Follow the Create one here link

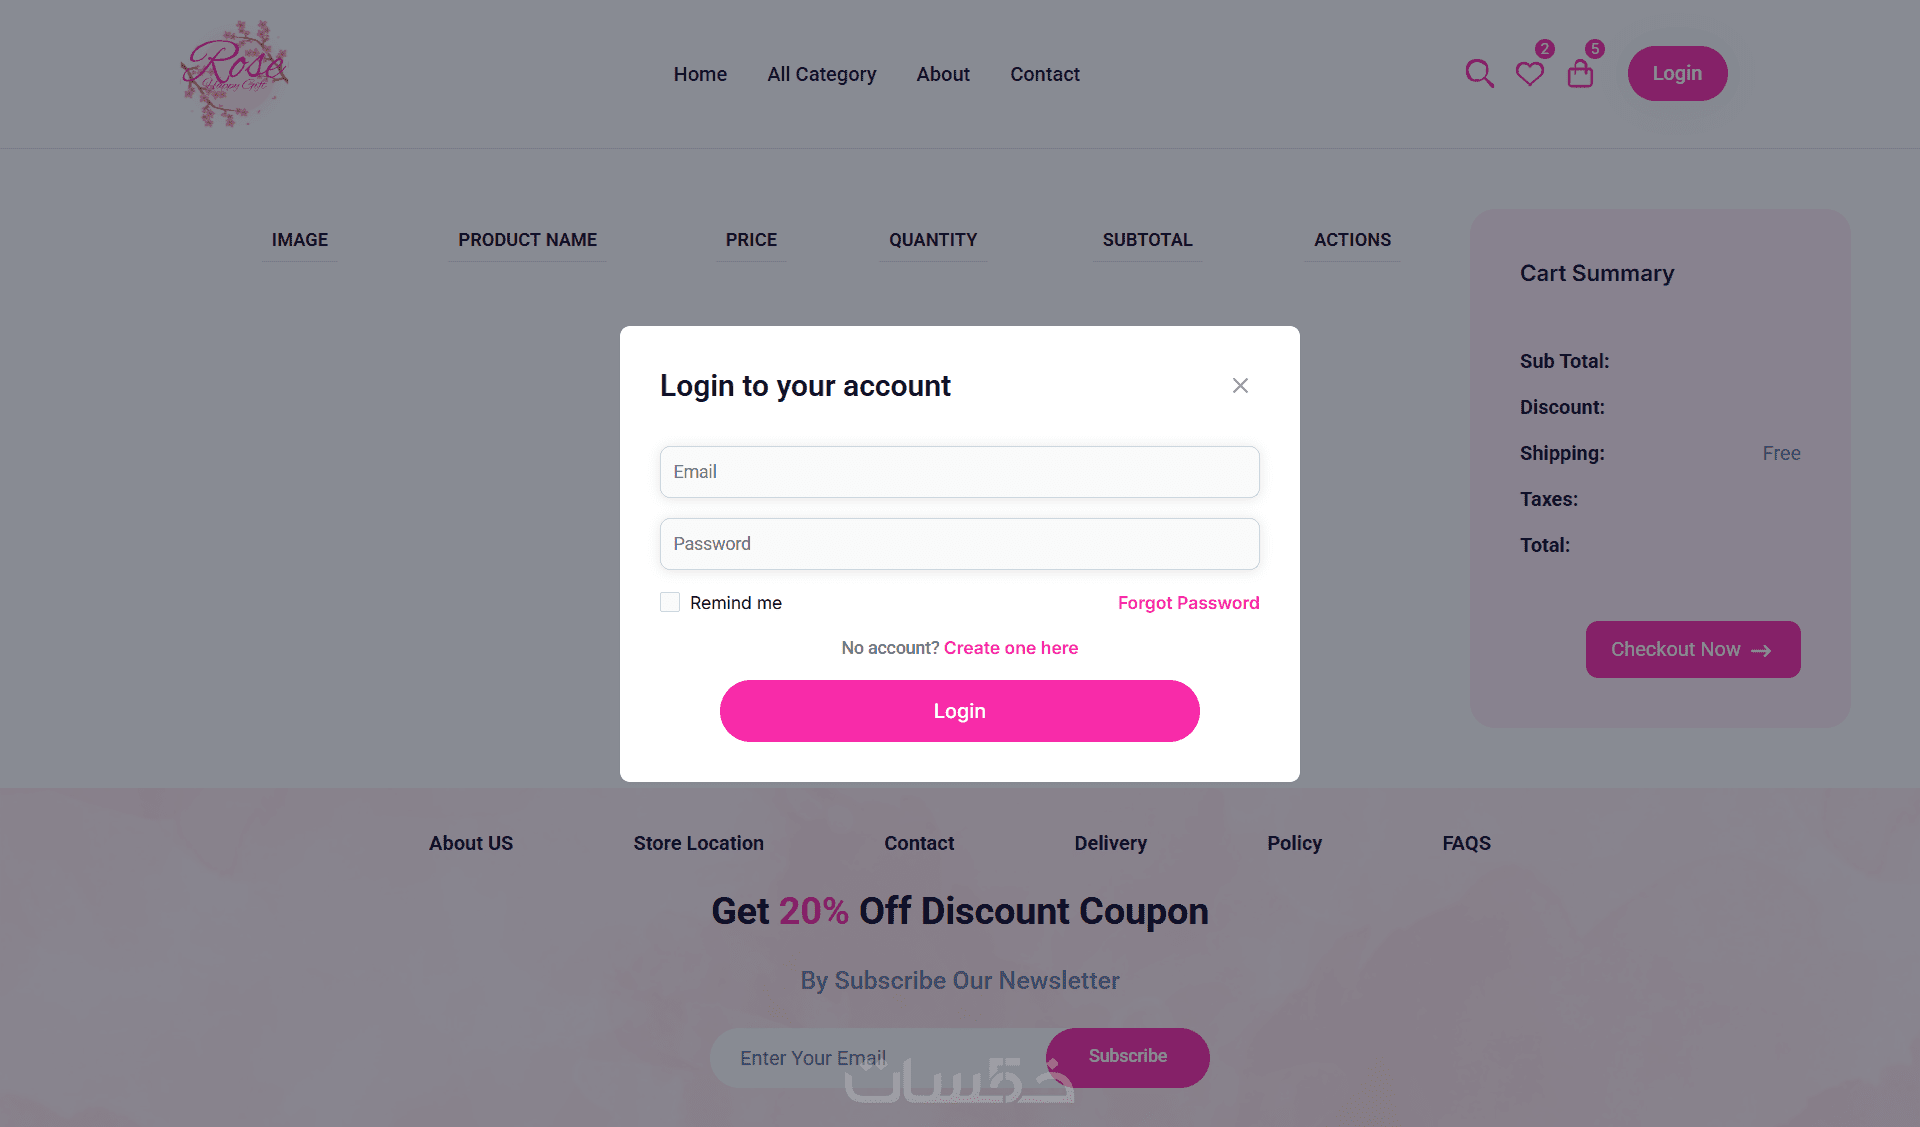(x=1011, y=648)
